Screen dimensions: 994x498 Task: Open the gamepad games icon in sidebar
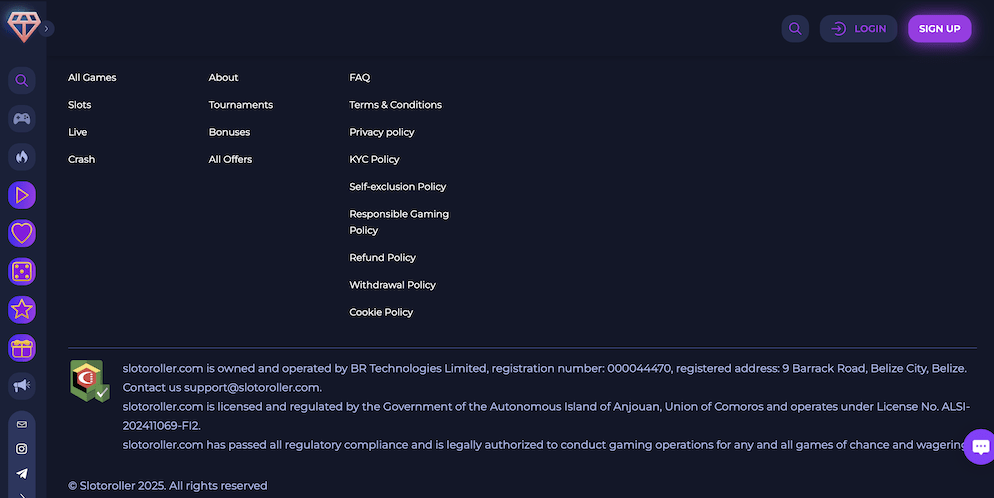[22, 119]
